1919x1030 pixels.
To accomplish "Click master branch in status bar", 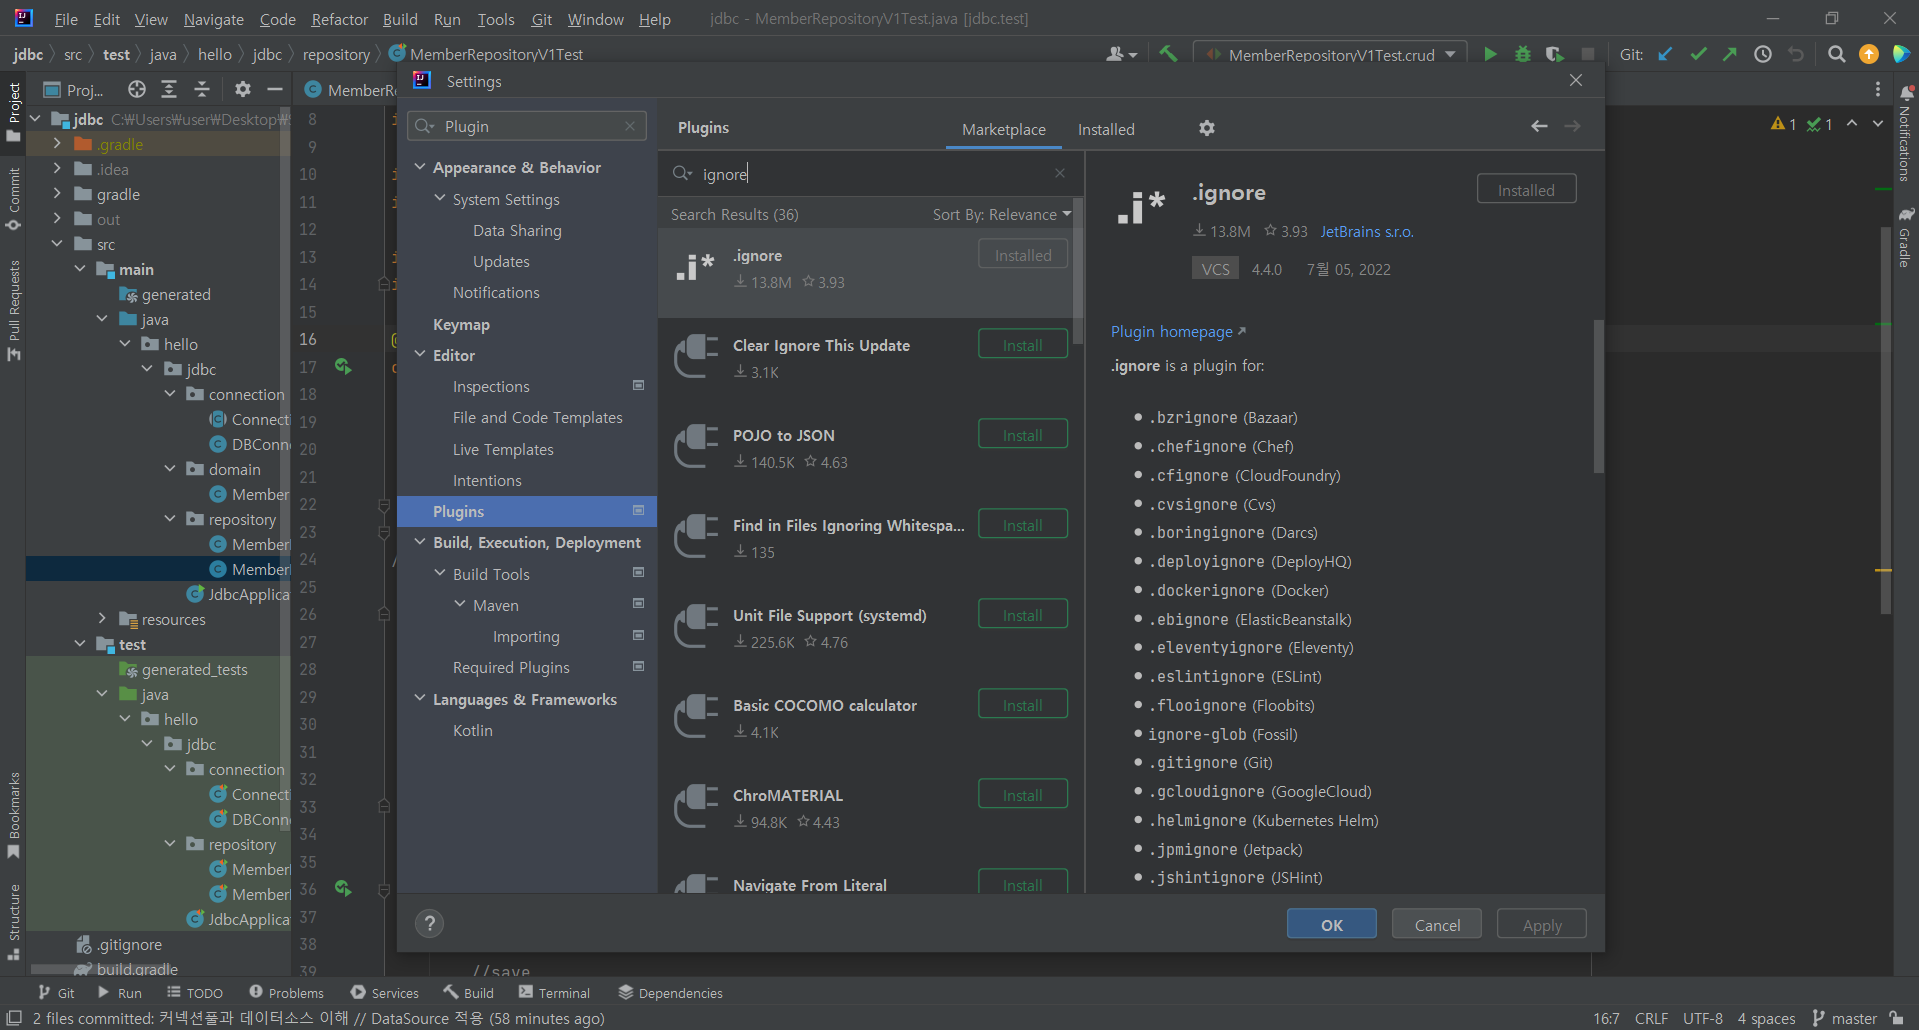I will (x=1844, y=1018).
